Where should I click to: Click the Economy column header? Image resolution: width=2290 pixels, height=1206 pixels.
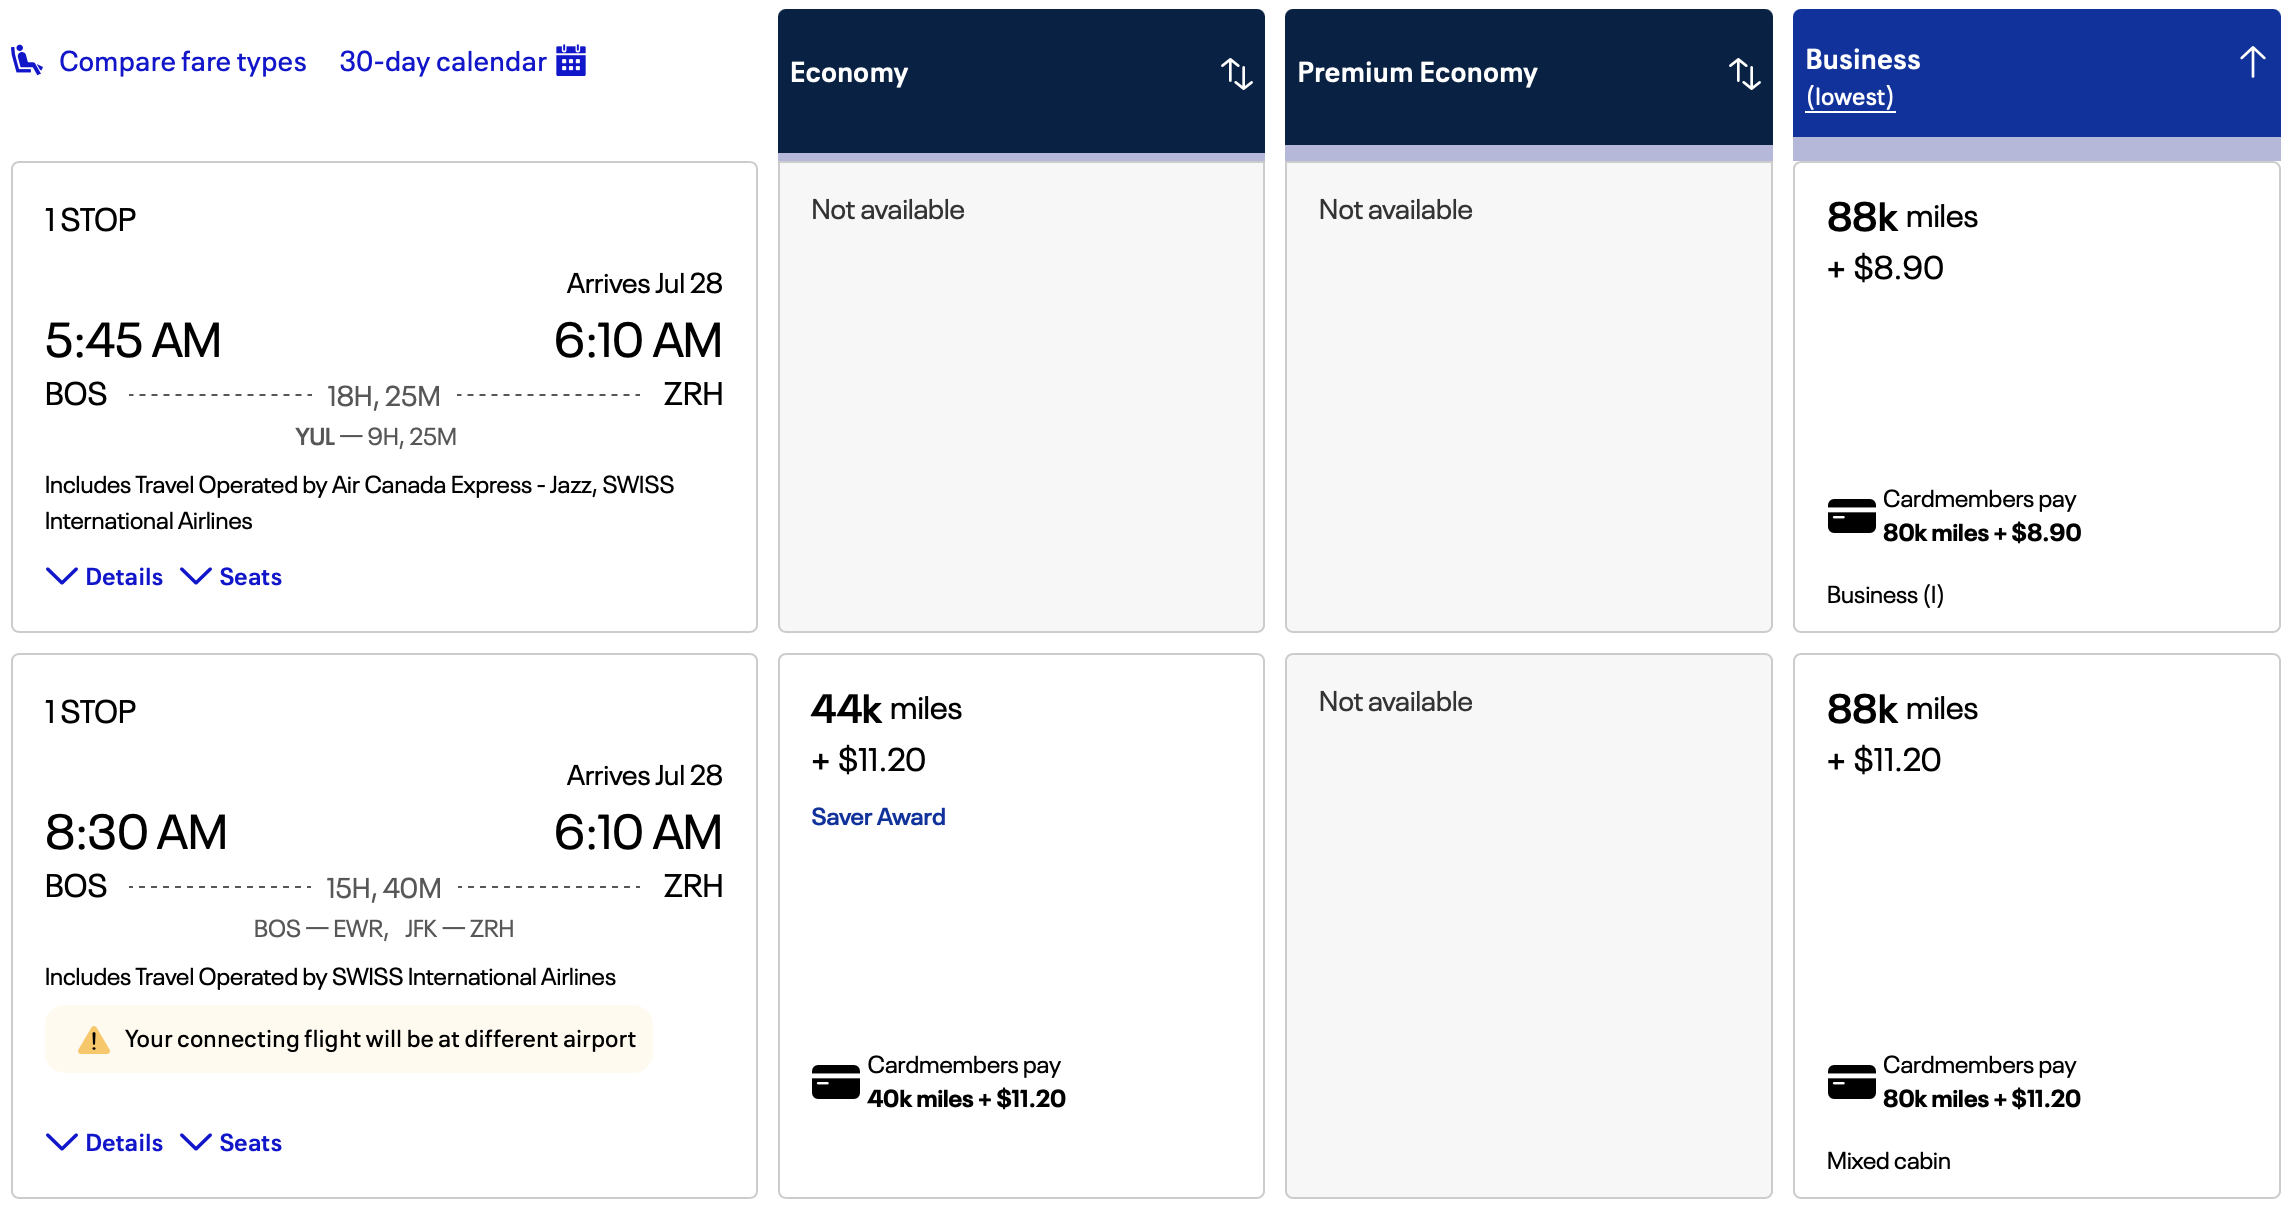click(849, 72)
